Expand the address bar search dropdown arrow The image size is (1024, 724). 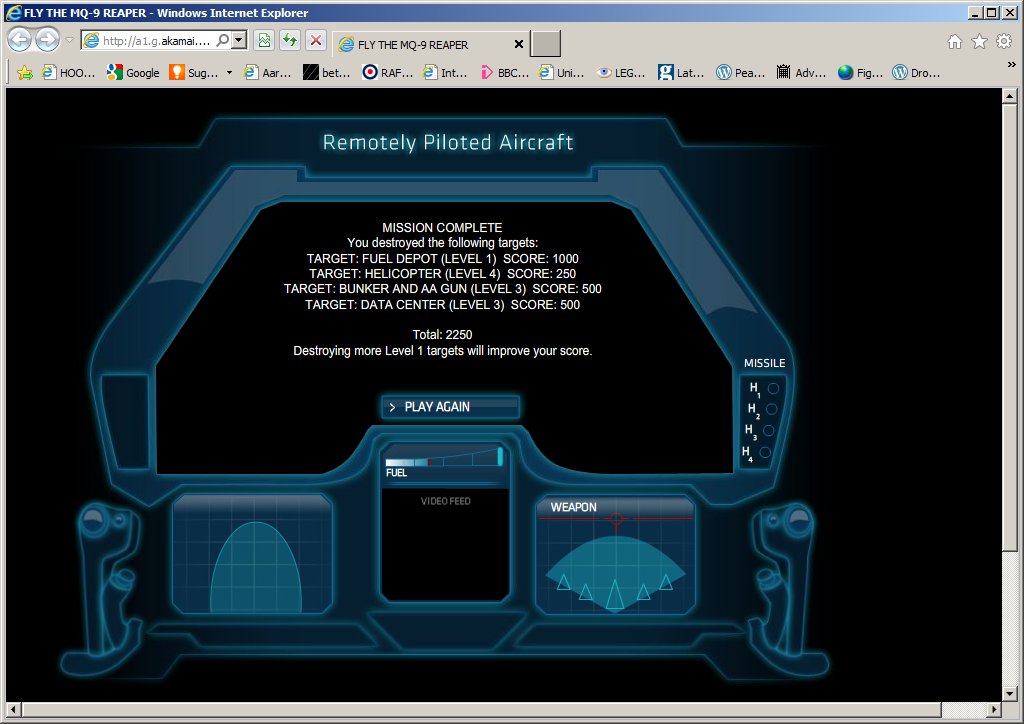(x=239, y=41)
